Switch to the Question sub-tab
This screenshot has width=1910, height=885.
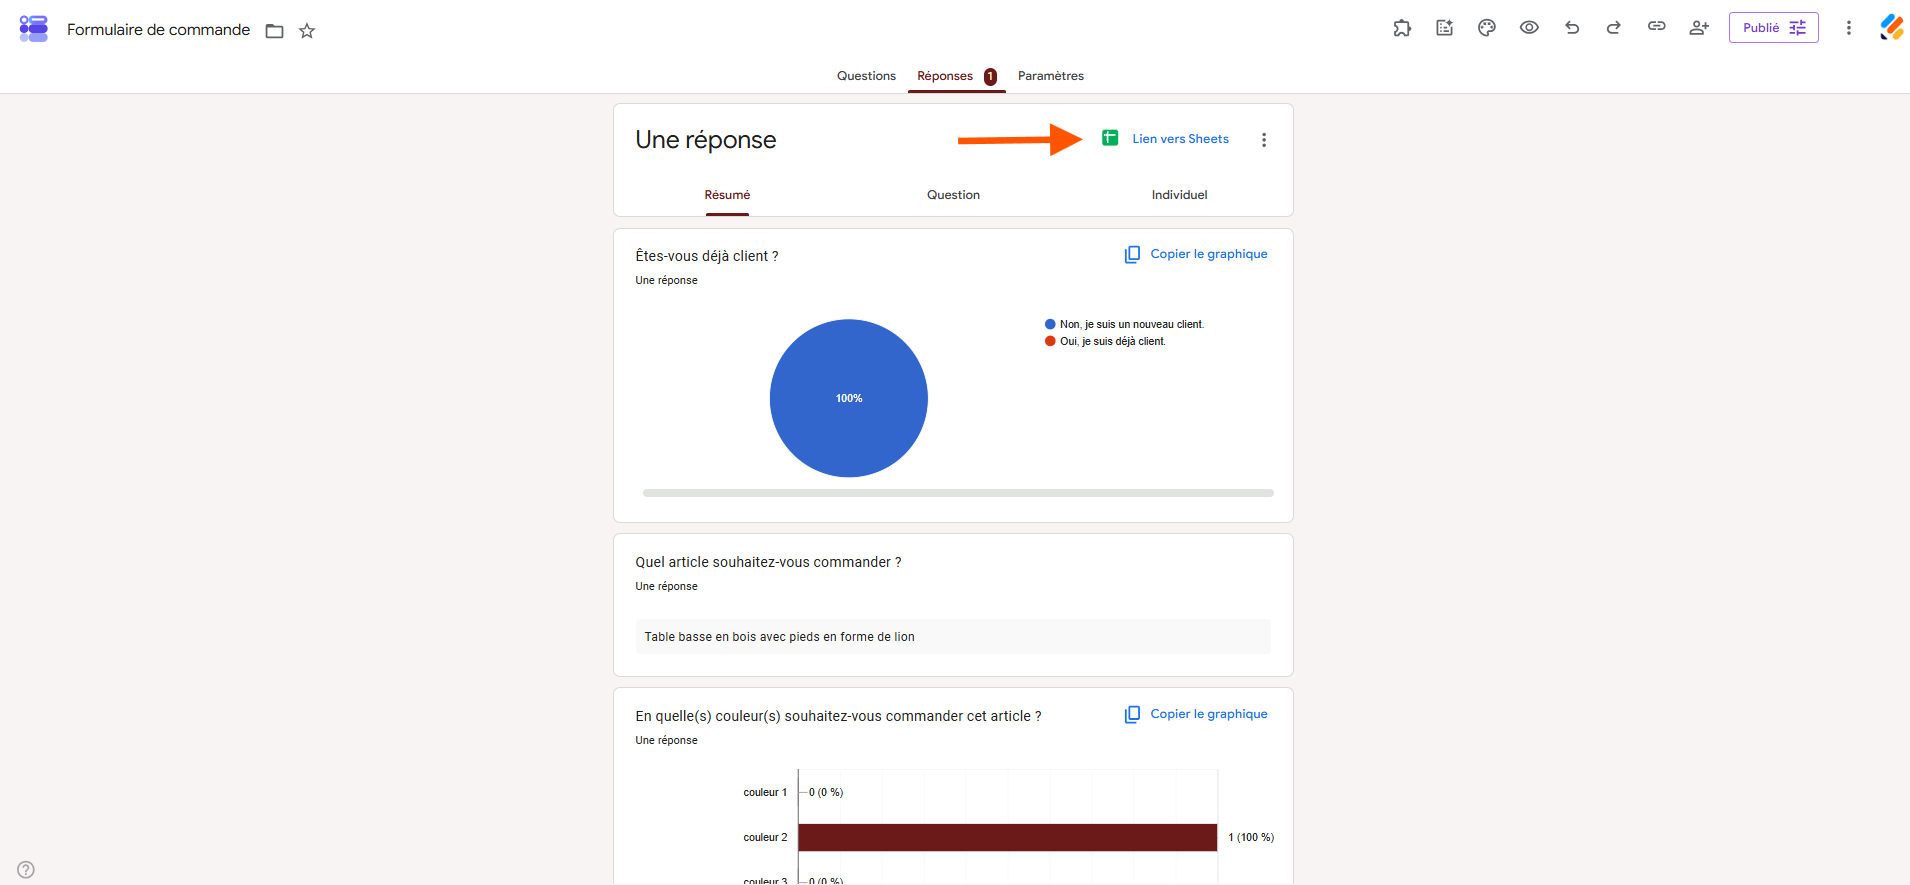(x=953, y=195)
